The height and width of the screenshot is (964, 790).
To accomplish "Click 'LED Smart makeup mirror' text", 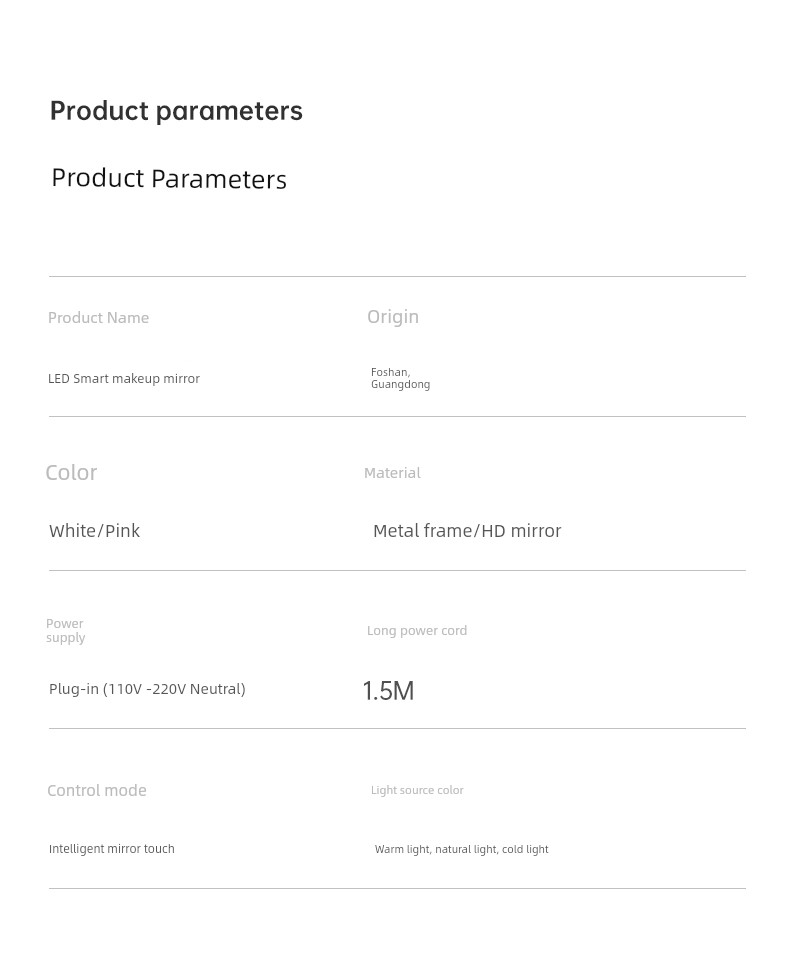I will pyautogui.click(x=124, y=379).
